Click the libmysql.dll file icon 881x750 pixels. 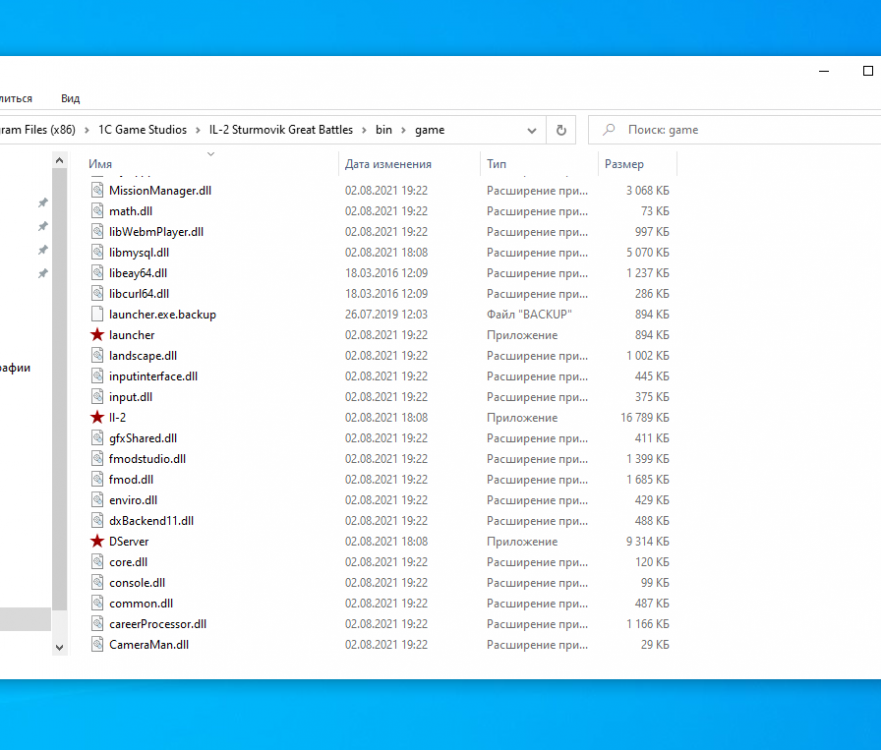point(97,252)
